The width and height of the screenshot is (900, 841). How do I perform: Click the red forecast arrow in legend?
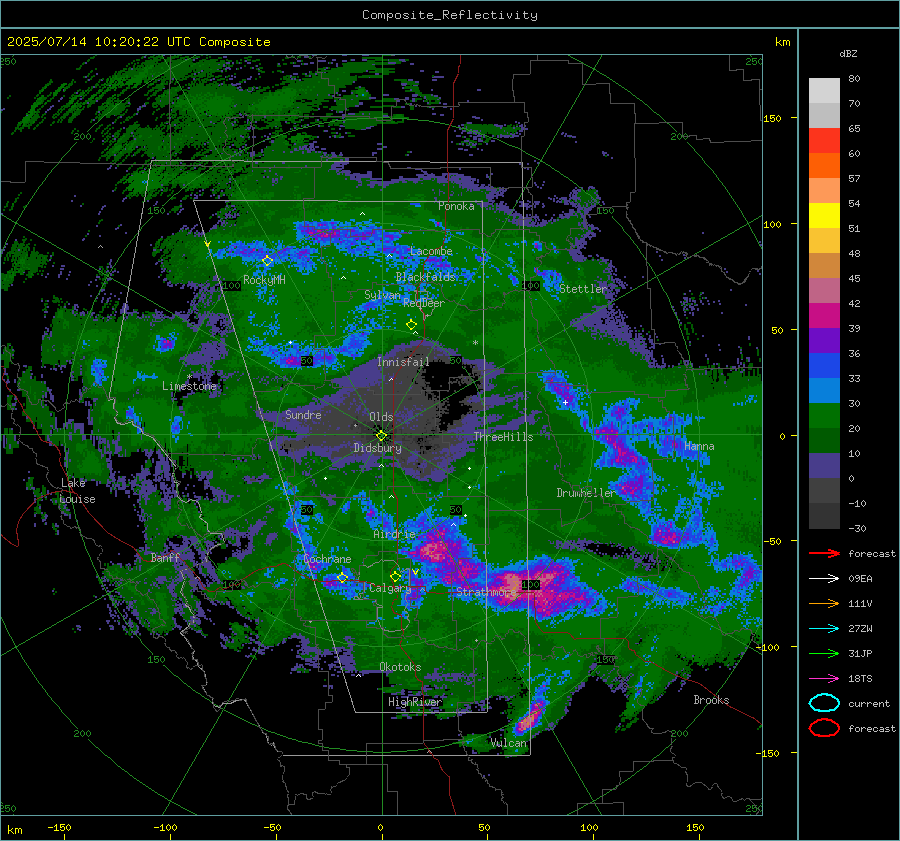click(x=824, y=553)
